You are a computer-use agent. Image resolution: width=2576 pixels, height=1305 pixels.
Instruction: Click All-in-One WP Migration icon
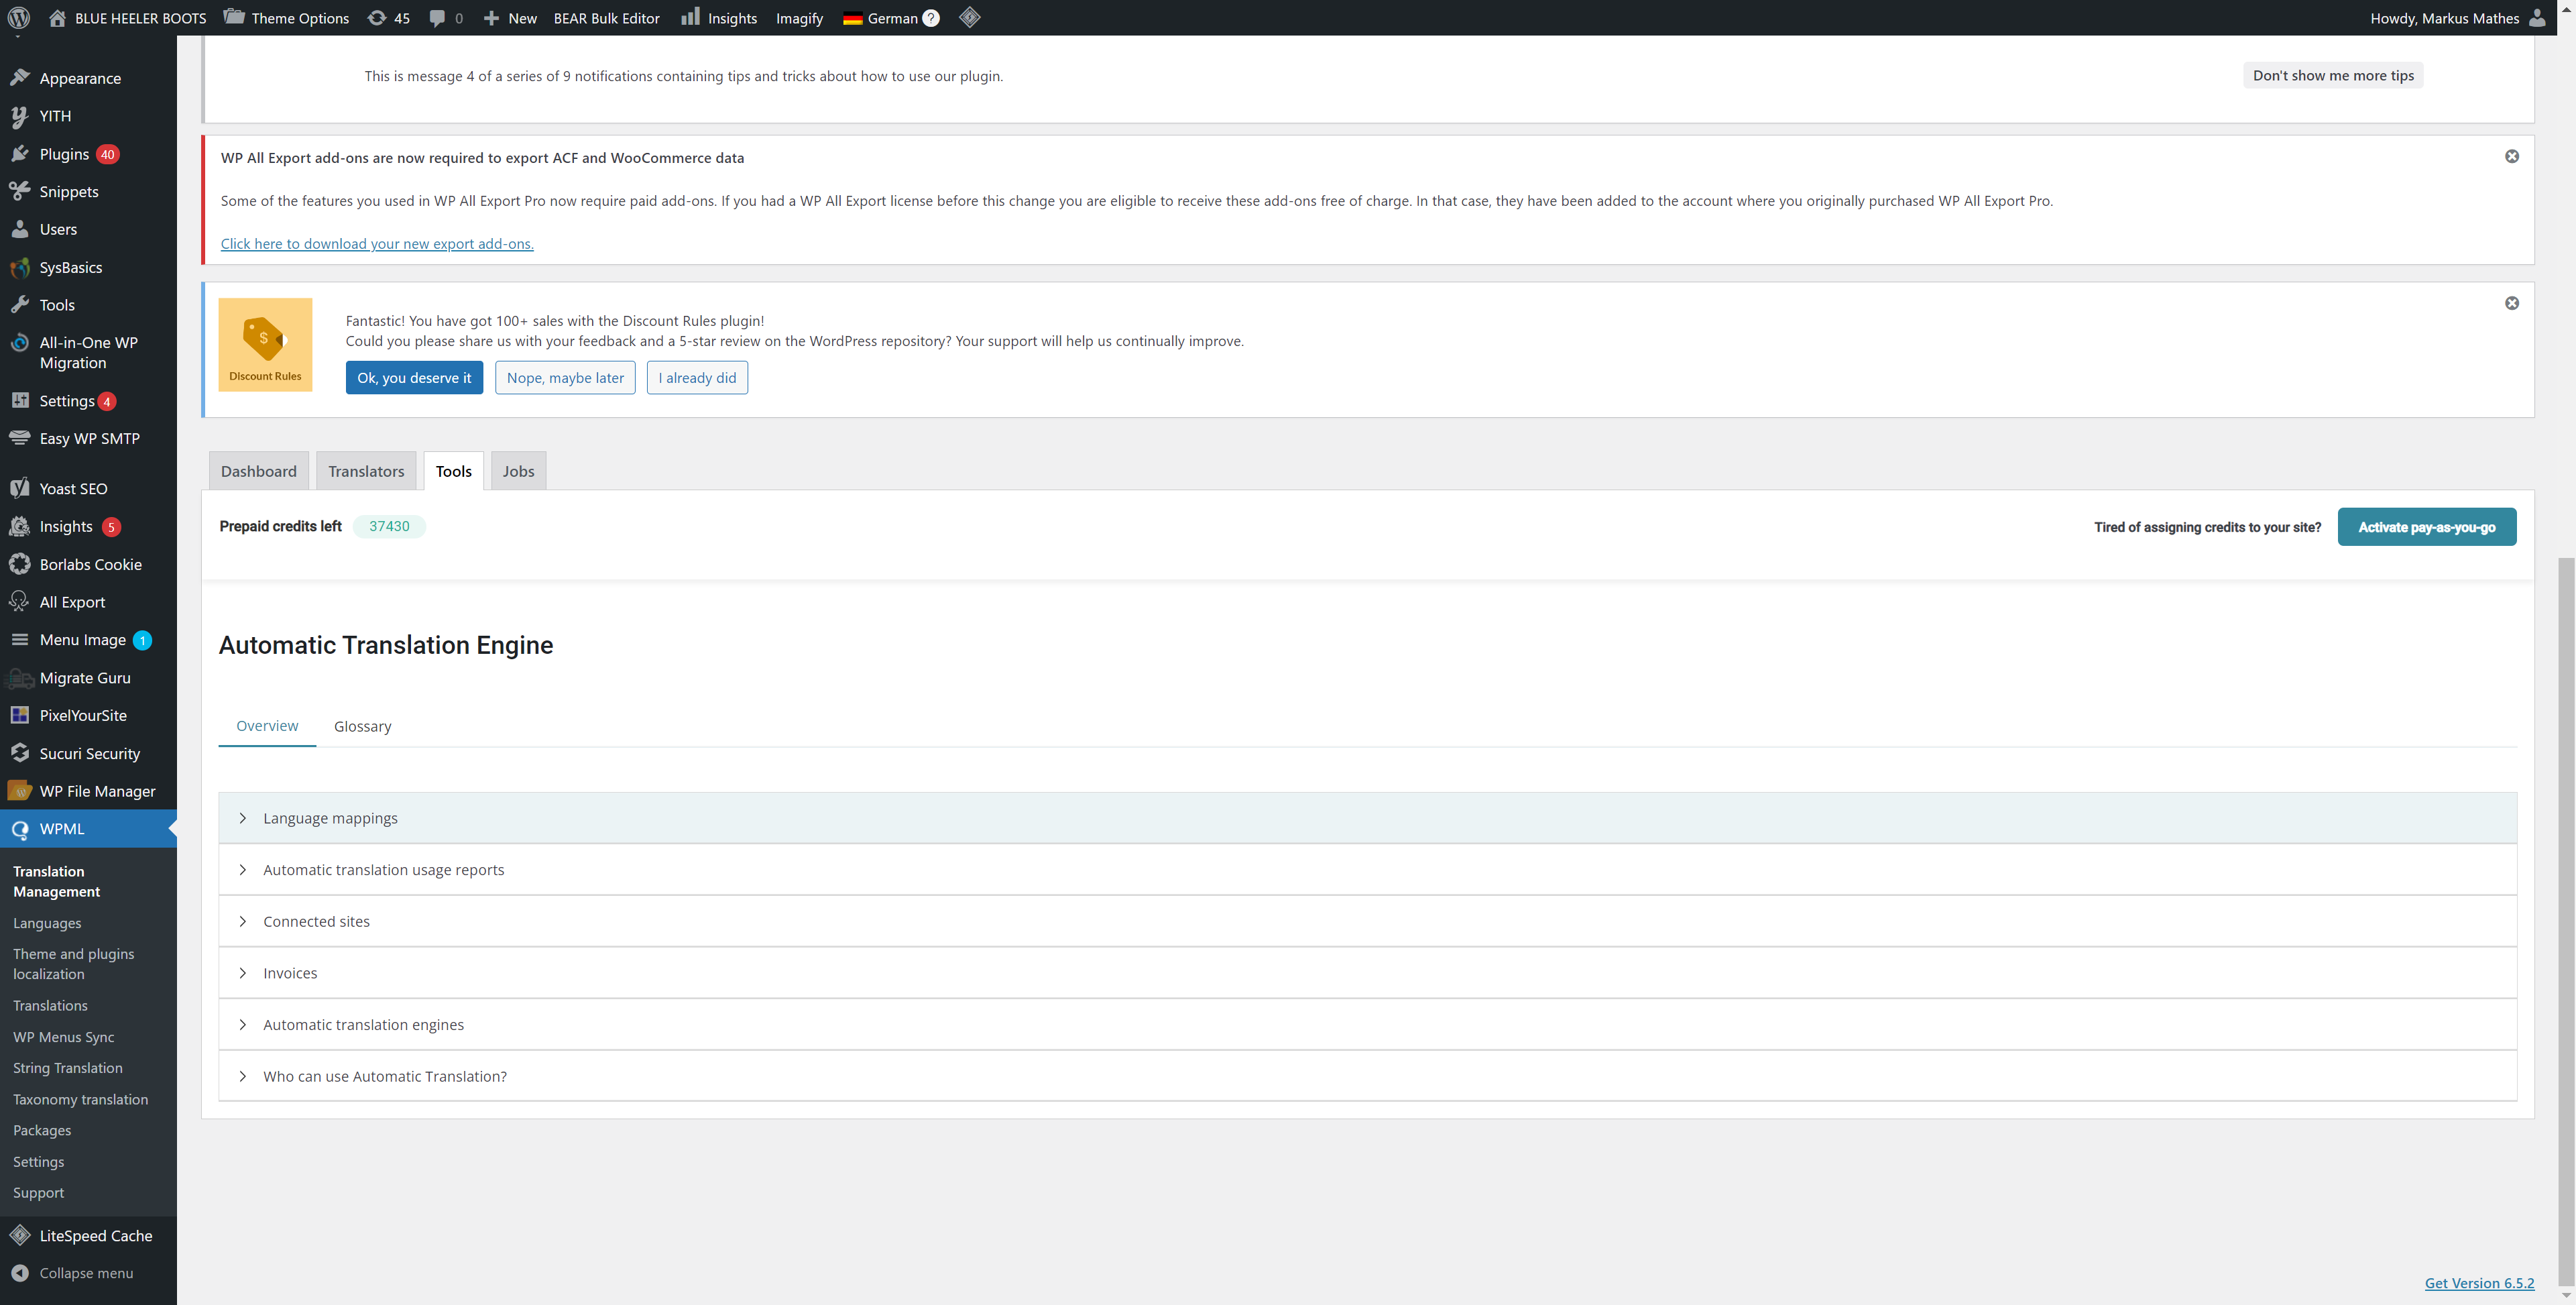(20, 343)
